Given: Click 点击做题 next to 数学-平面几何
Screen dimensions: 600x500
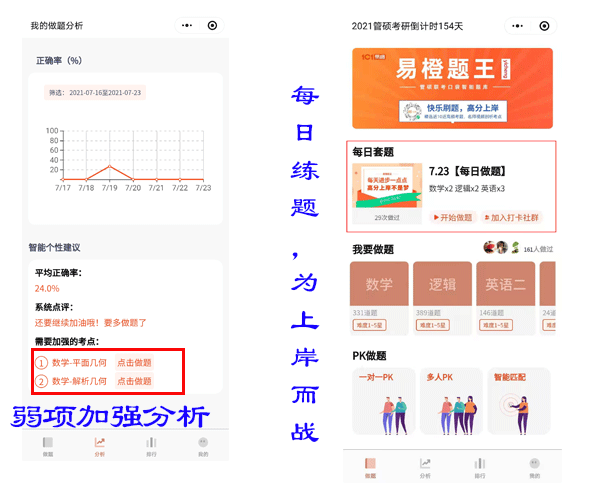Looking at the screenshot, I should click(134, 363).
